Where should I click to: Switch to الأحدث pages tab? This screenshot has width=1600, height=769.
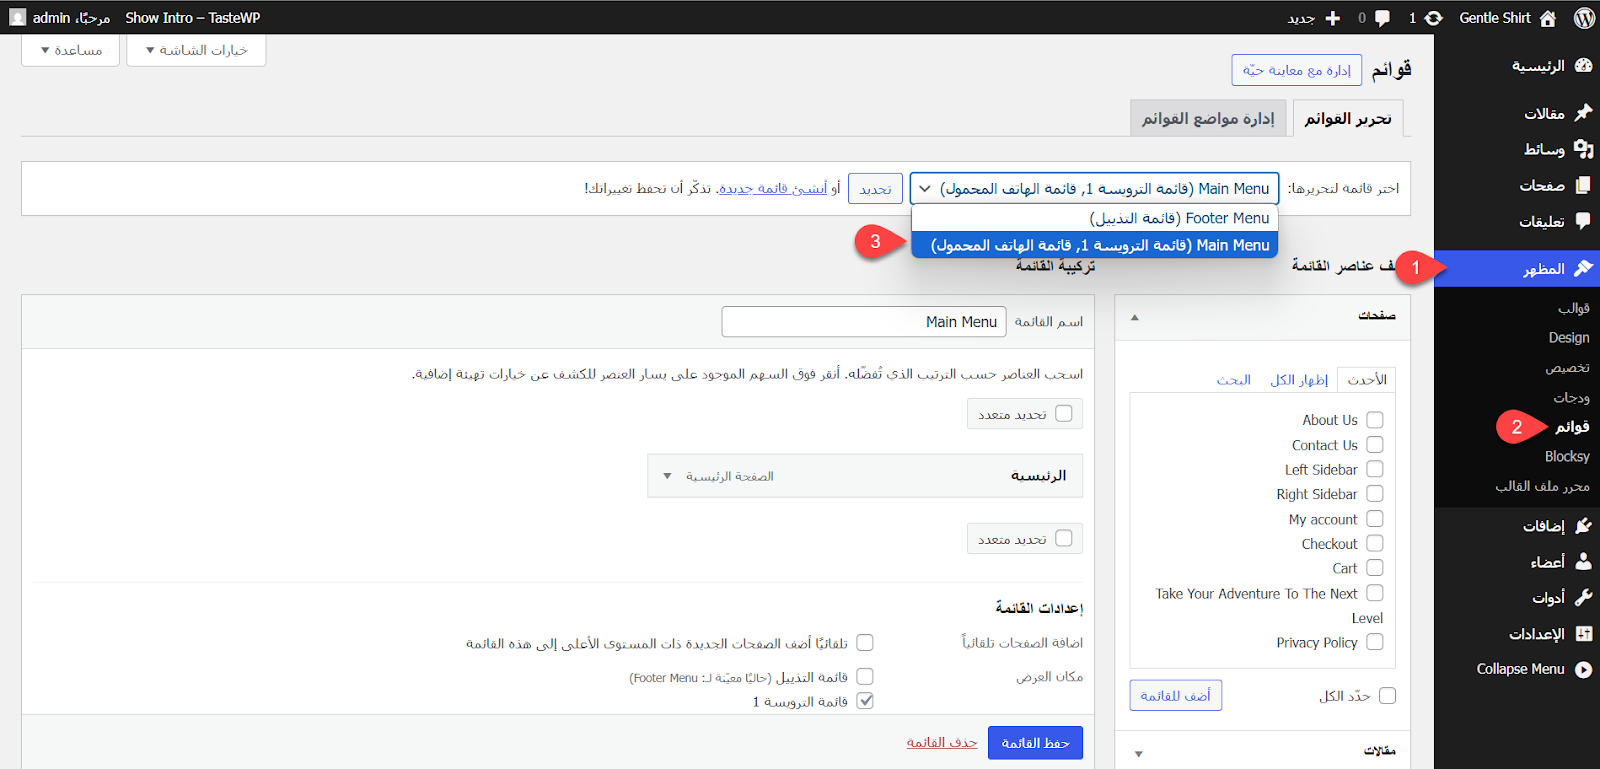[x=1367, y=380]
